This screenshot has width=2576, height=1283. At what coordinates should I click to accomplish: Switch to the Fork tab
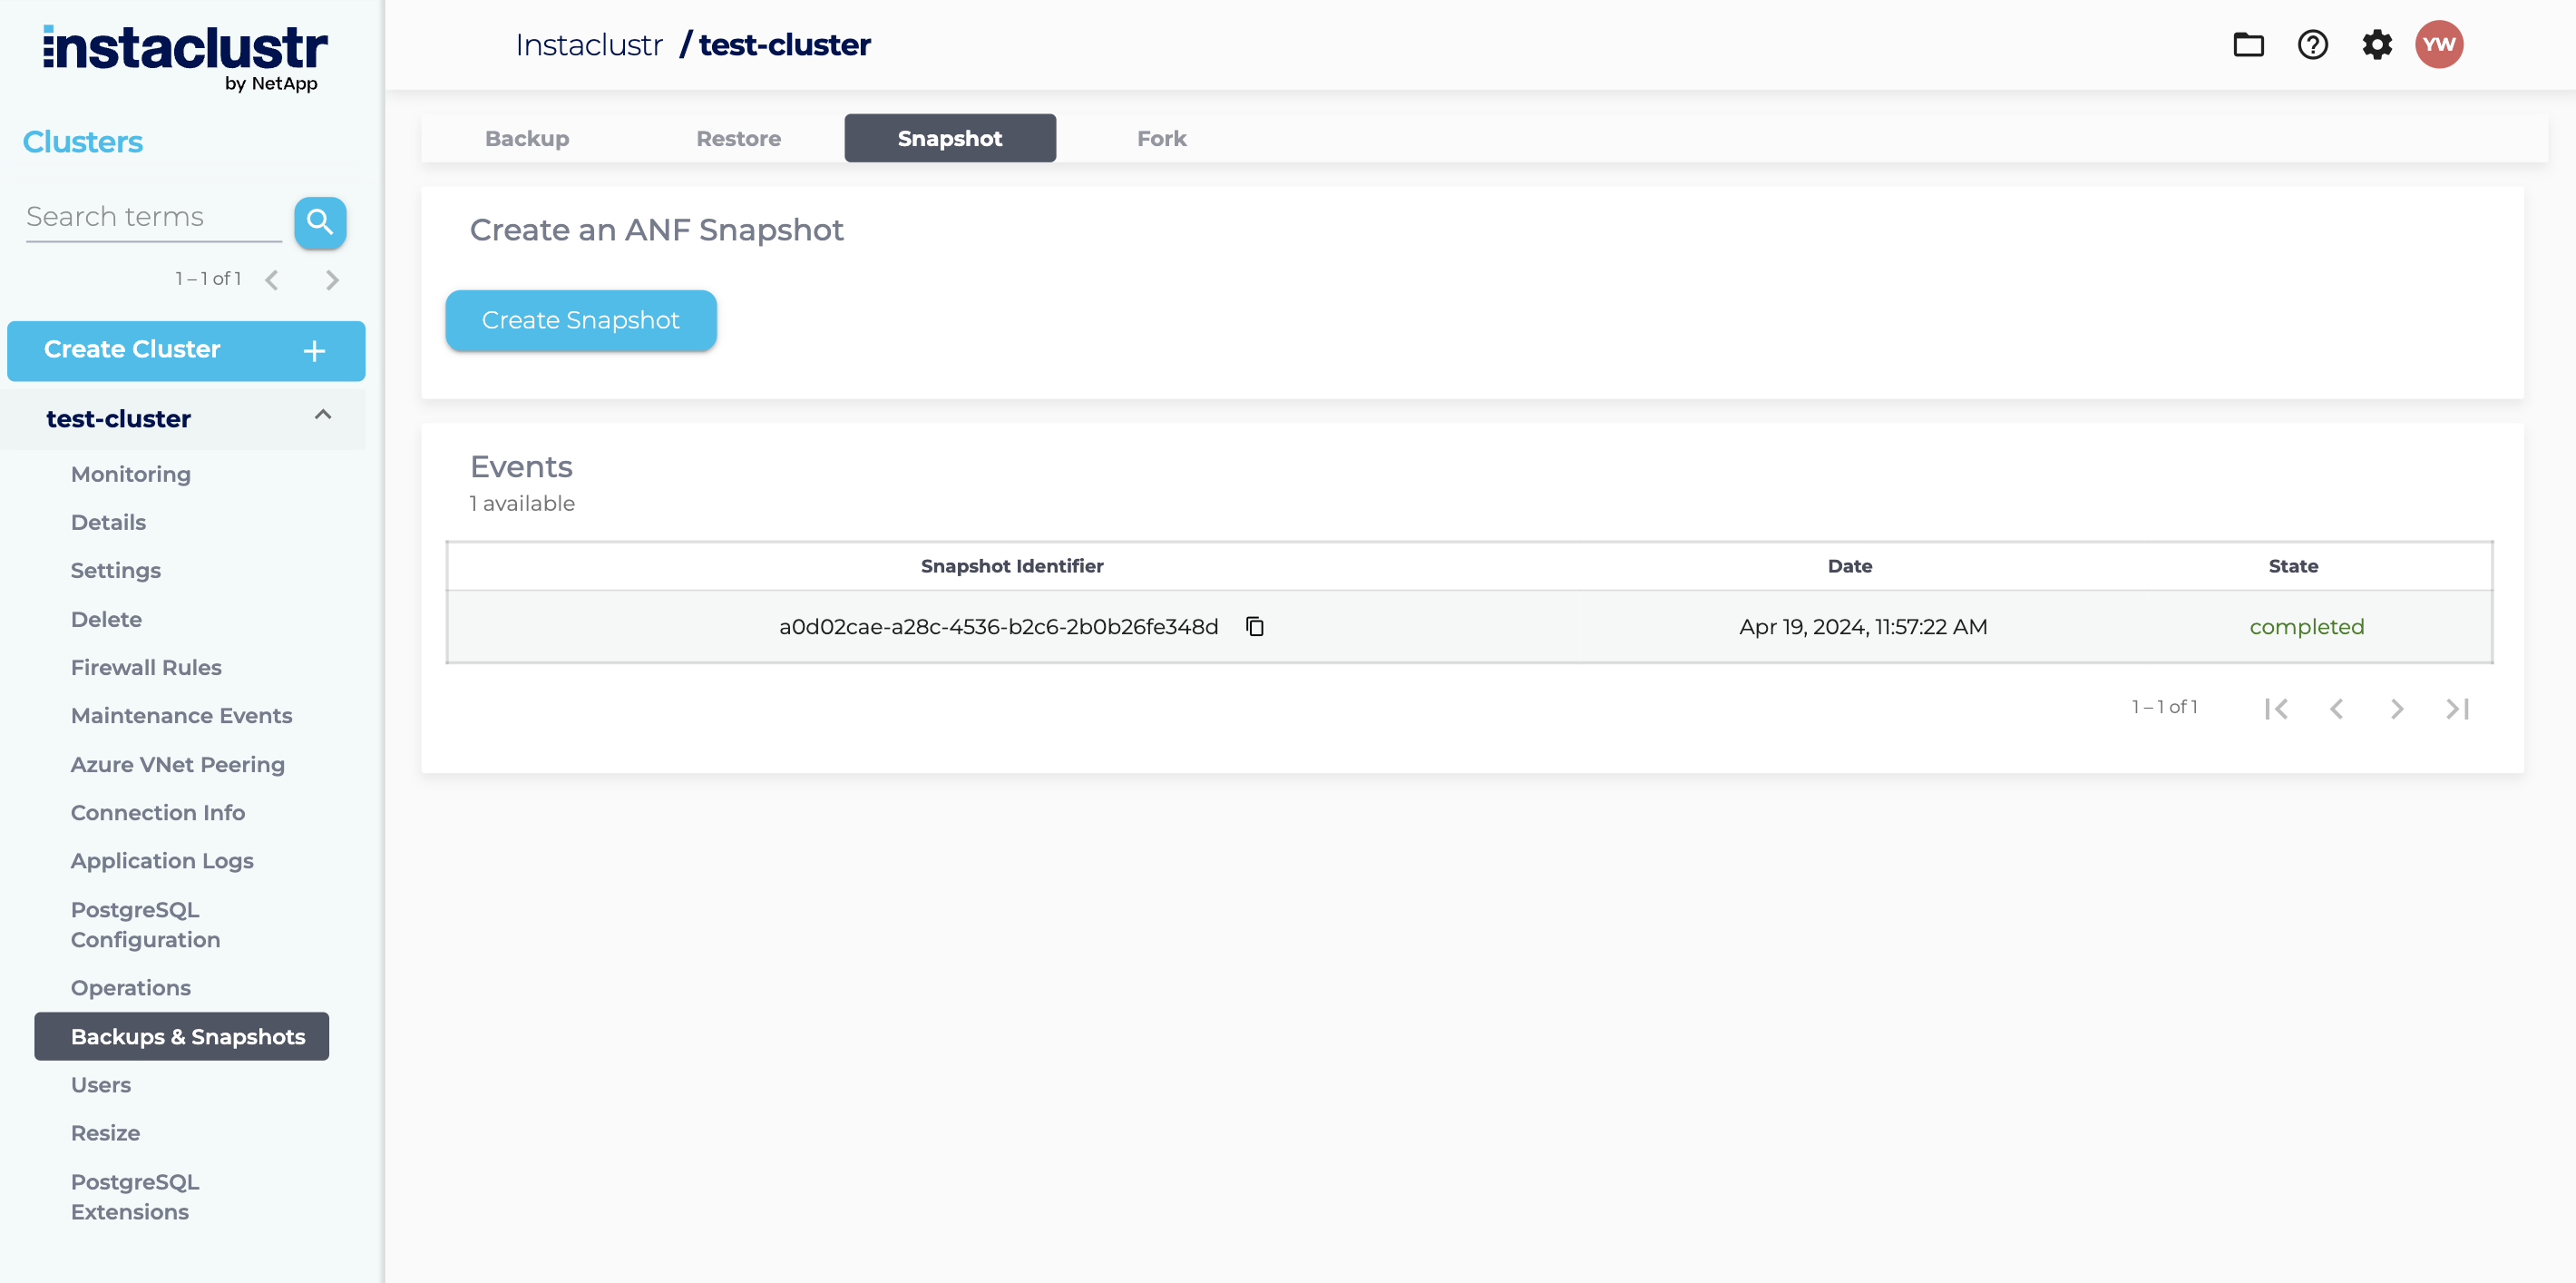coord(1161,139)
